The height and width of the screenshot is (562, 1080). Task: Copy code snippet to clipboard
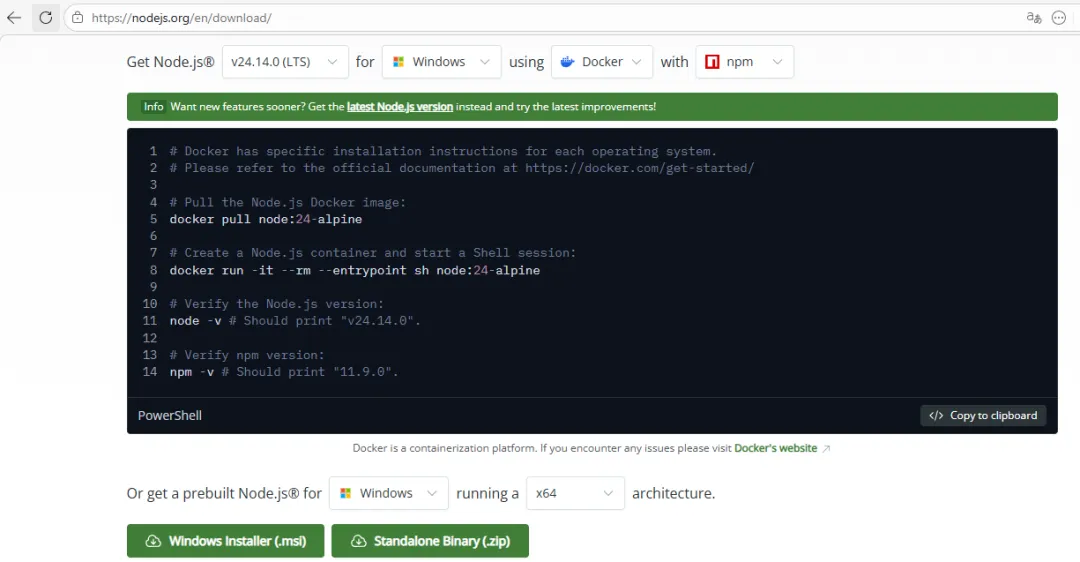(x=983, y=415)
